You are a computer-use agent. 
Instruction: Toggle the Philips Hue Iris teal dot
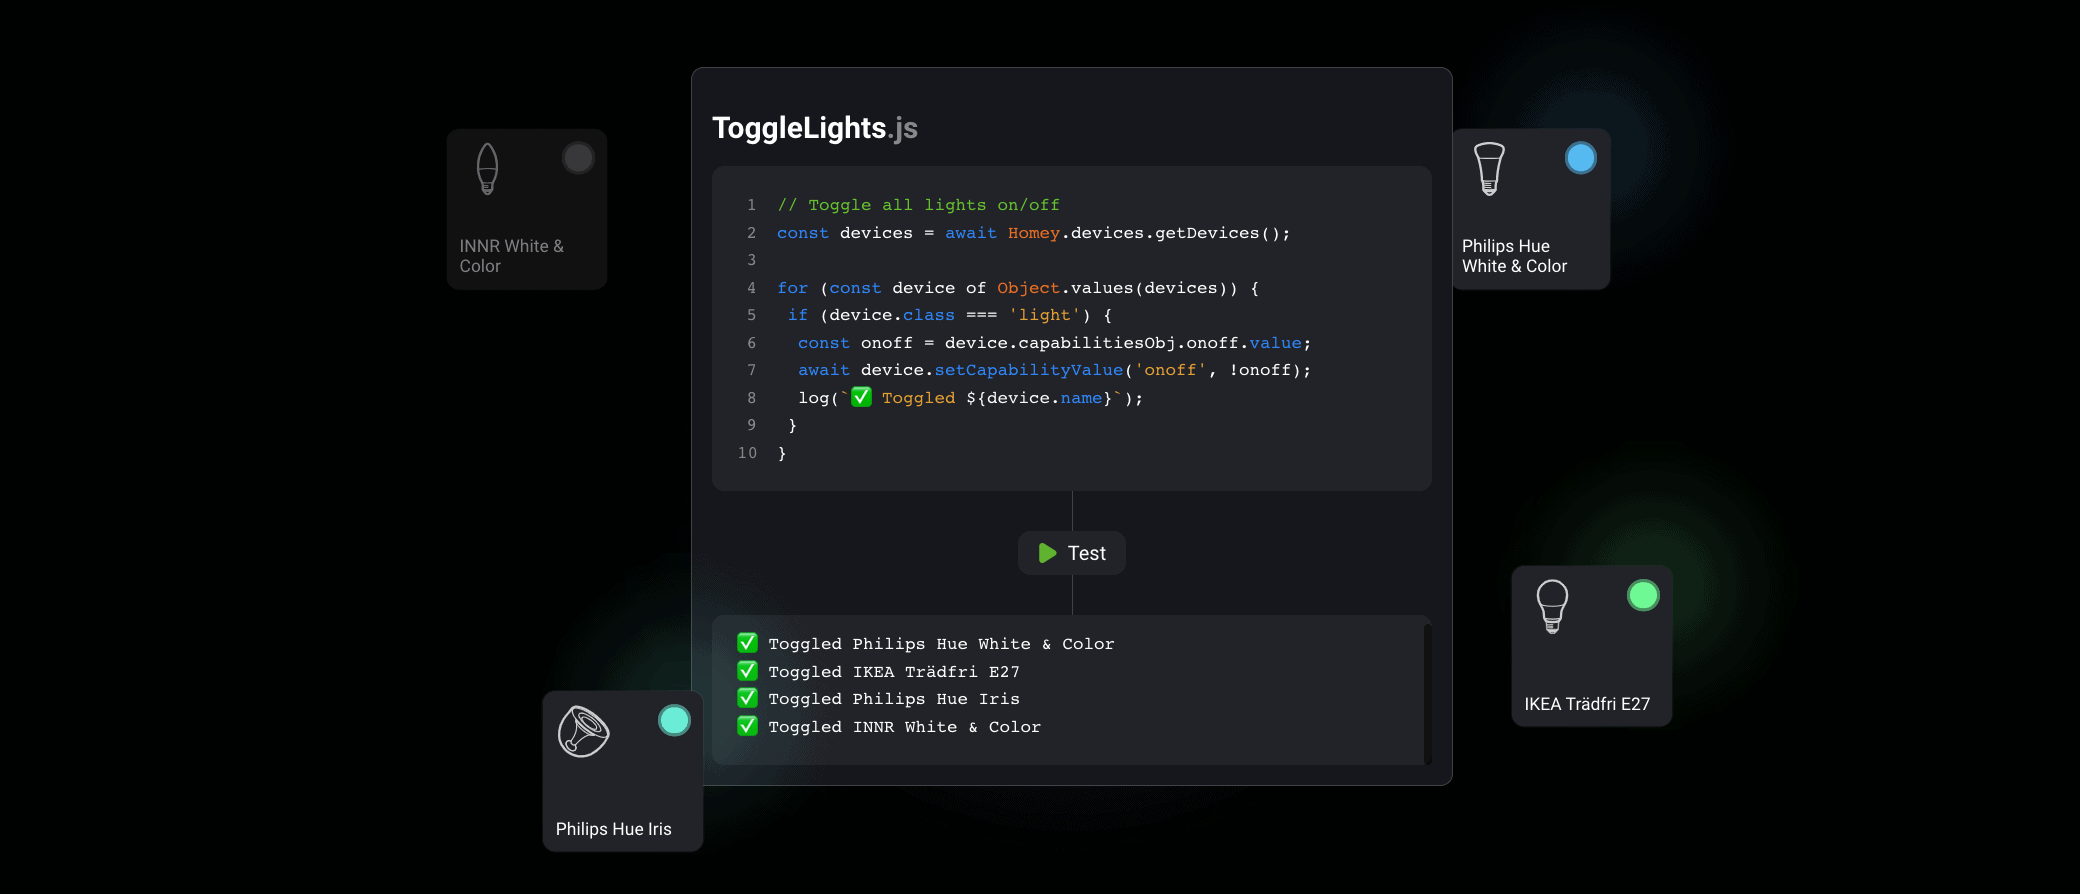click(675, 720)
